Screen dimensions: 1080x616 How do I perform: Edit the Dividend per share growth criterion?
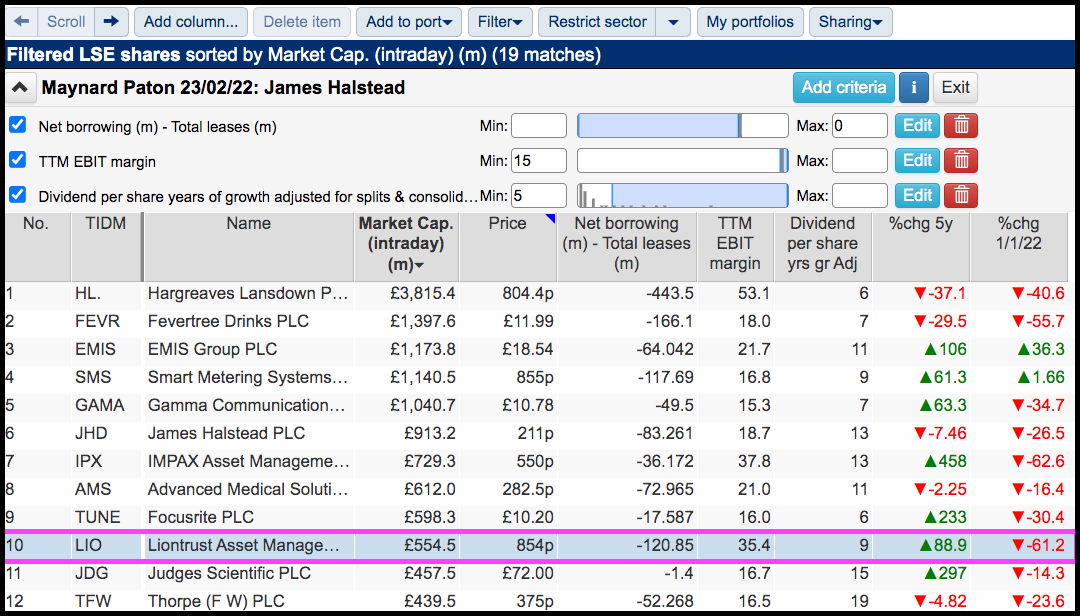(917, 196)
